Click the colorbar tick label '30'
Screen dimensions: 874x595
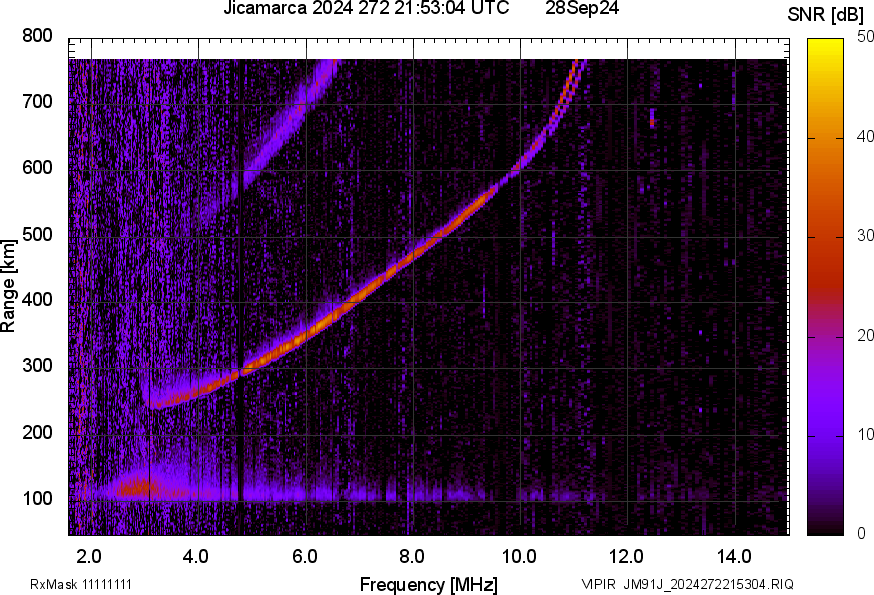coord(865,236)
